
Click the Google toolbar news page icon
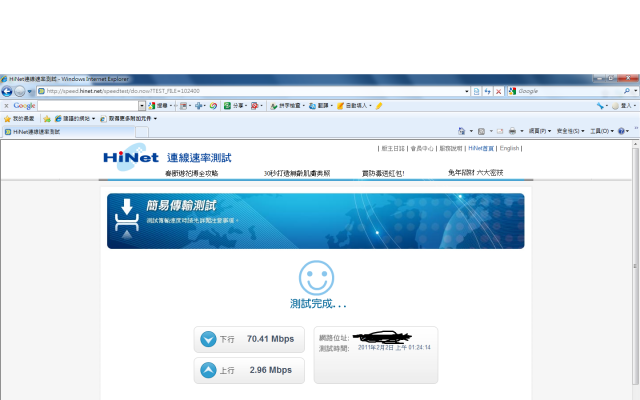tap(185, 106)
